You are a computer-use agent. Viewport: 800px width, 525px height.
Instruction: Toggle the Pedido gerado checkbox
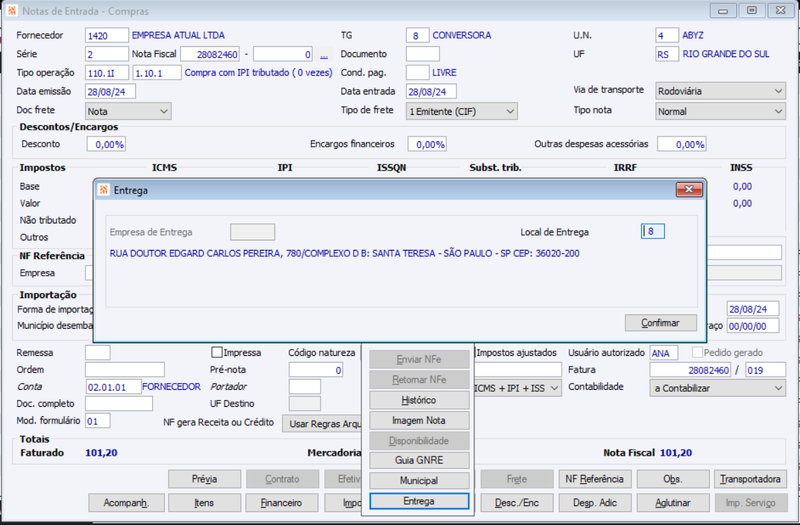pyautogui.click(x=697, y=352)
